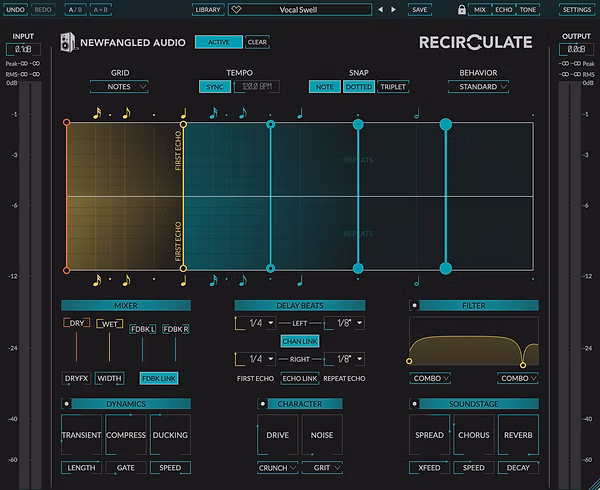The width and height of the screenshot is (600, 490).
Task: Open SETTINGS
Action: (x=577, y=10)
